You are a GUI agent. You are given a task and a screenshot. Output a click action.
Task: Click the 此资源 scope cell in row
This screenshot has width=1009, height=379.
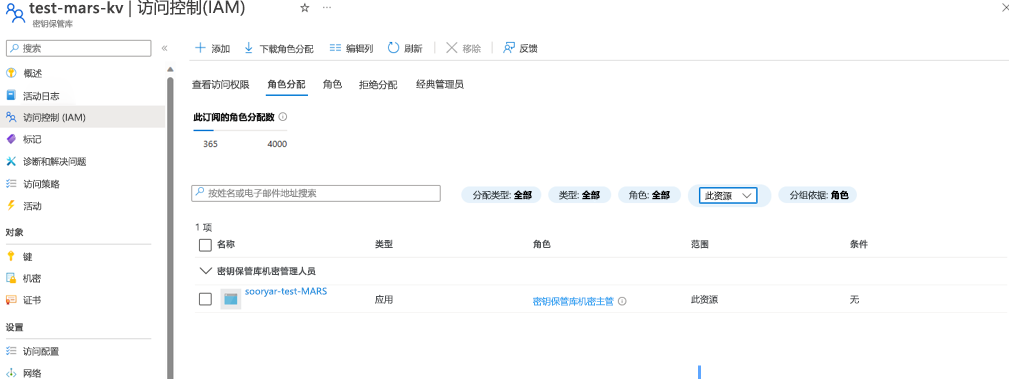pos(705,299)
